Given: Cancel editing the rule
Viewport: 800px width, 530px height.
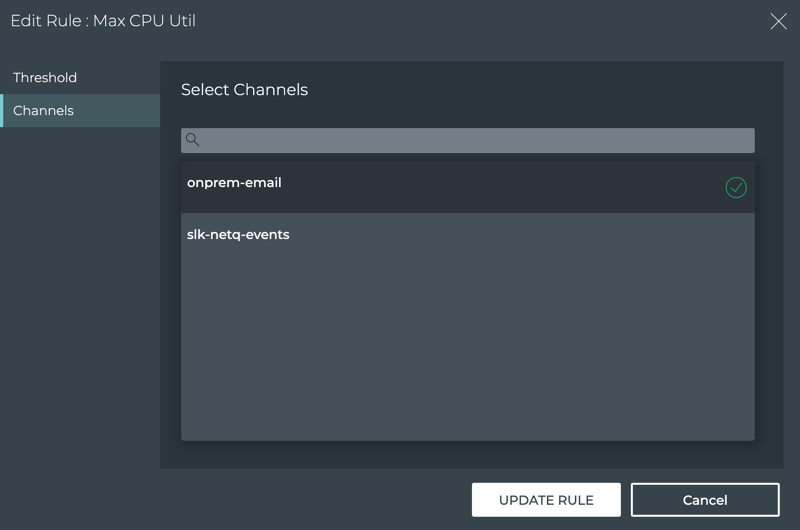Looking at the screenshot, I should point(705,500).
